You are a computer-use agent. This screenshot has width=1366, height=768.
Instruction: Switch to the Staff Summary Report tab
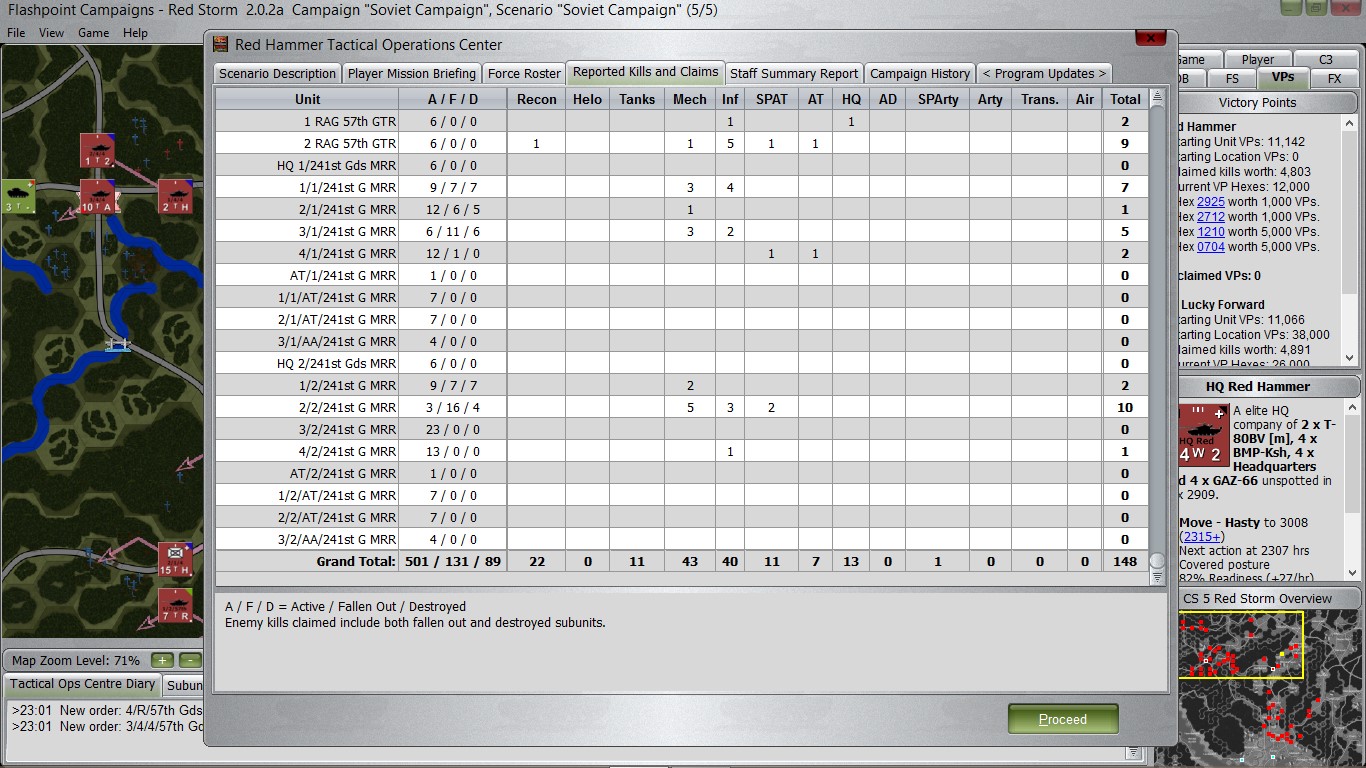click(794, 73)
